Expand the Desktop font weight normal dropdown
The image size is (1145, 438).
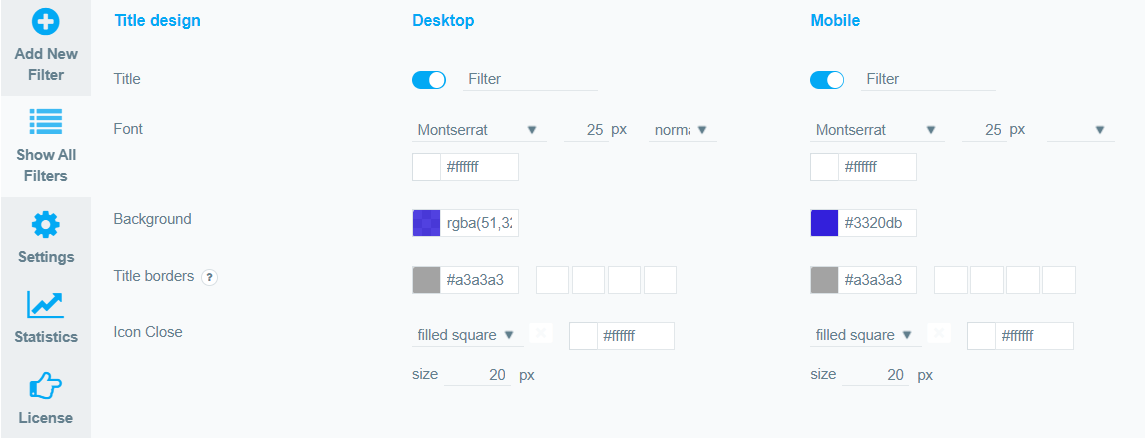tap(683, 130)
